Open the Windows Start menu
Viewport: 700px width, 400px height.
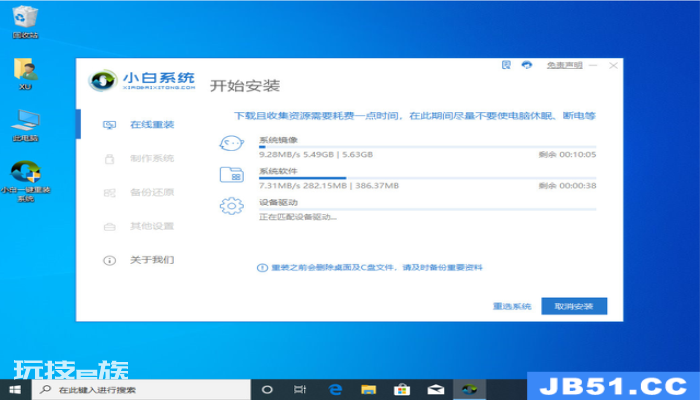coord(15,390)
